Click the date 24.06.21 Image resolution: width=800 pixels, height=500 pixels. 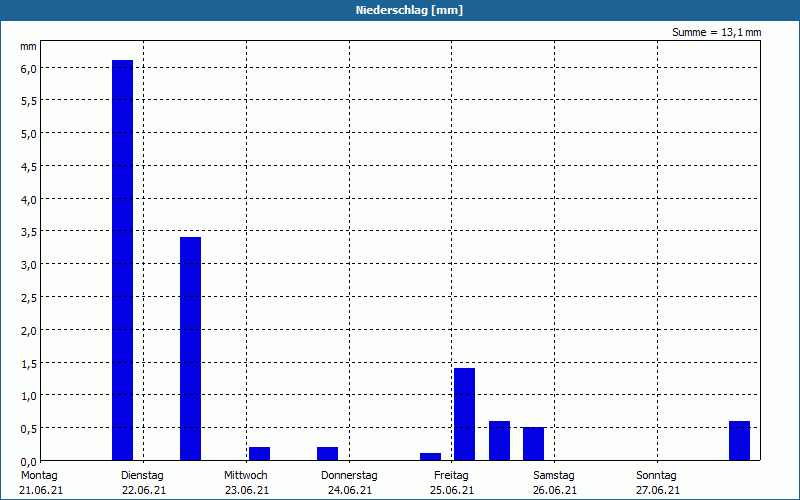coord(349,490)
